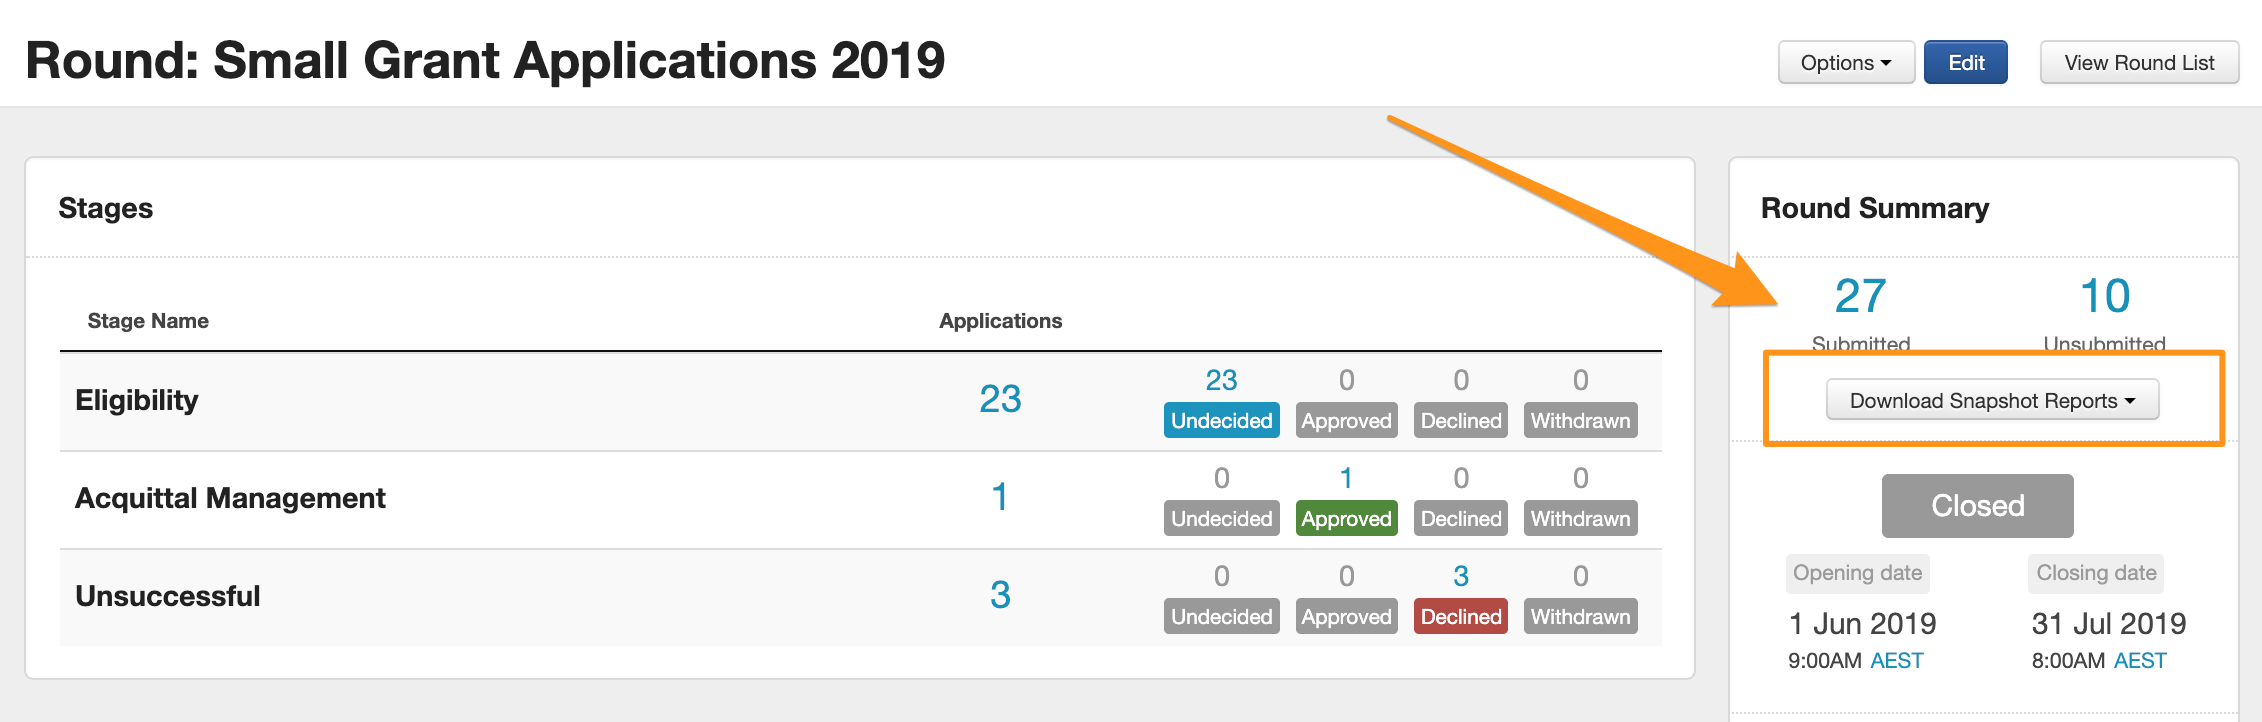Click the blue Edit button
The width and height of the screenshot is (2262, 722).
[1965, 63]
